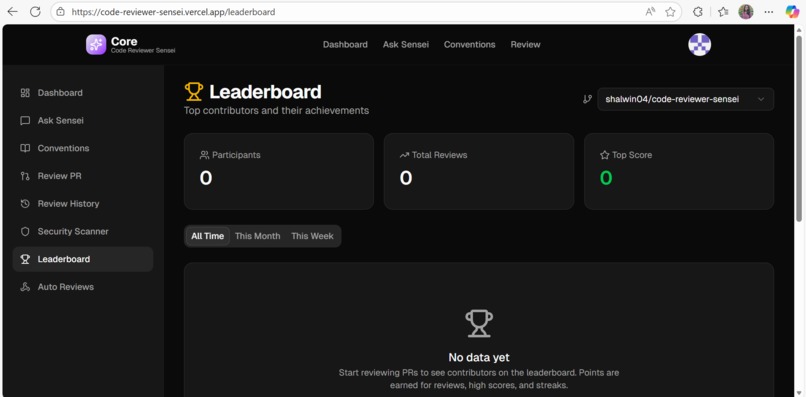Click the Participants count value
Screen dimensions: 806x397
coord(206,178)
